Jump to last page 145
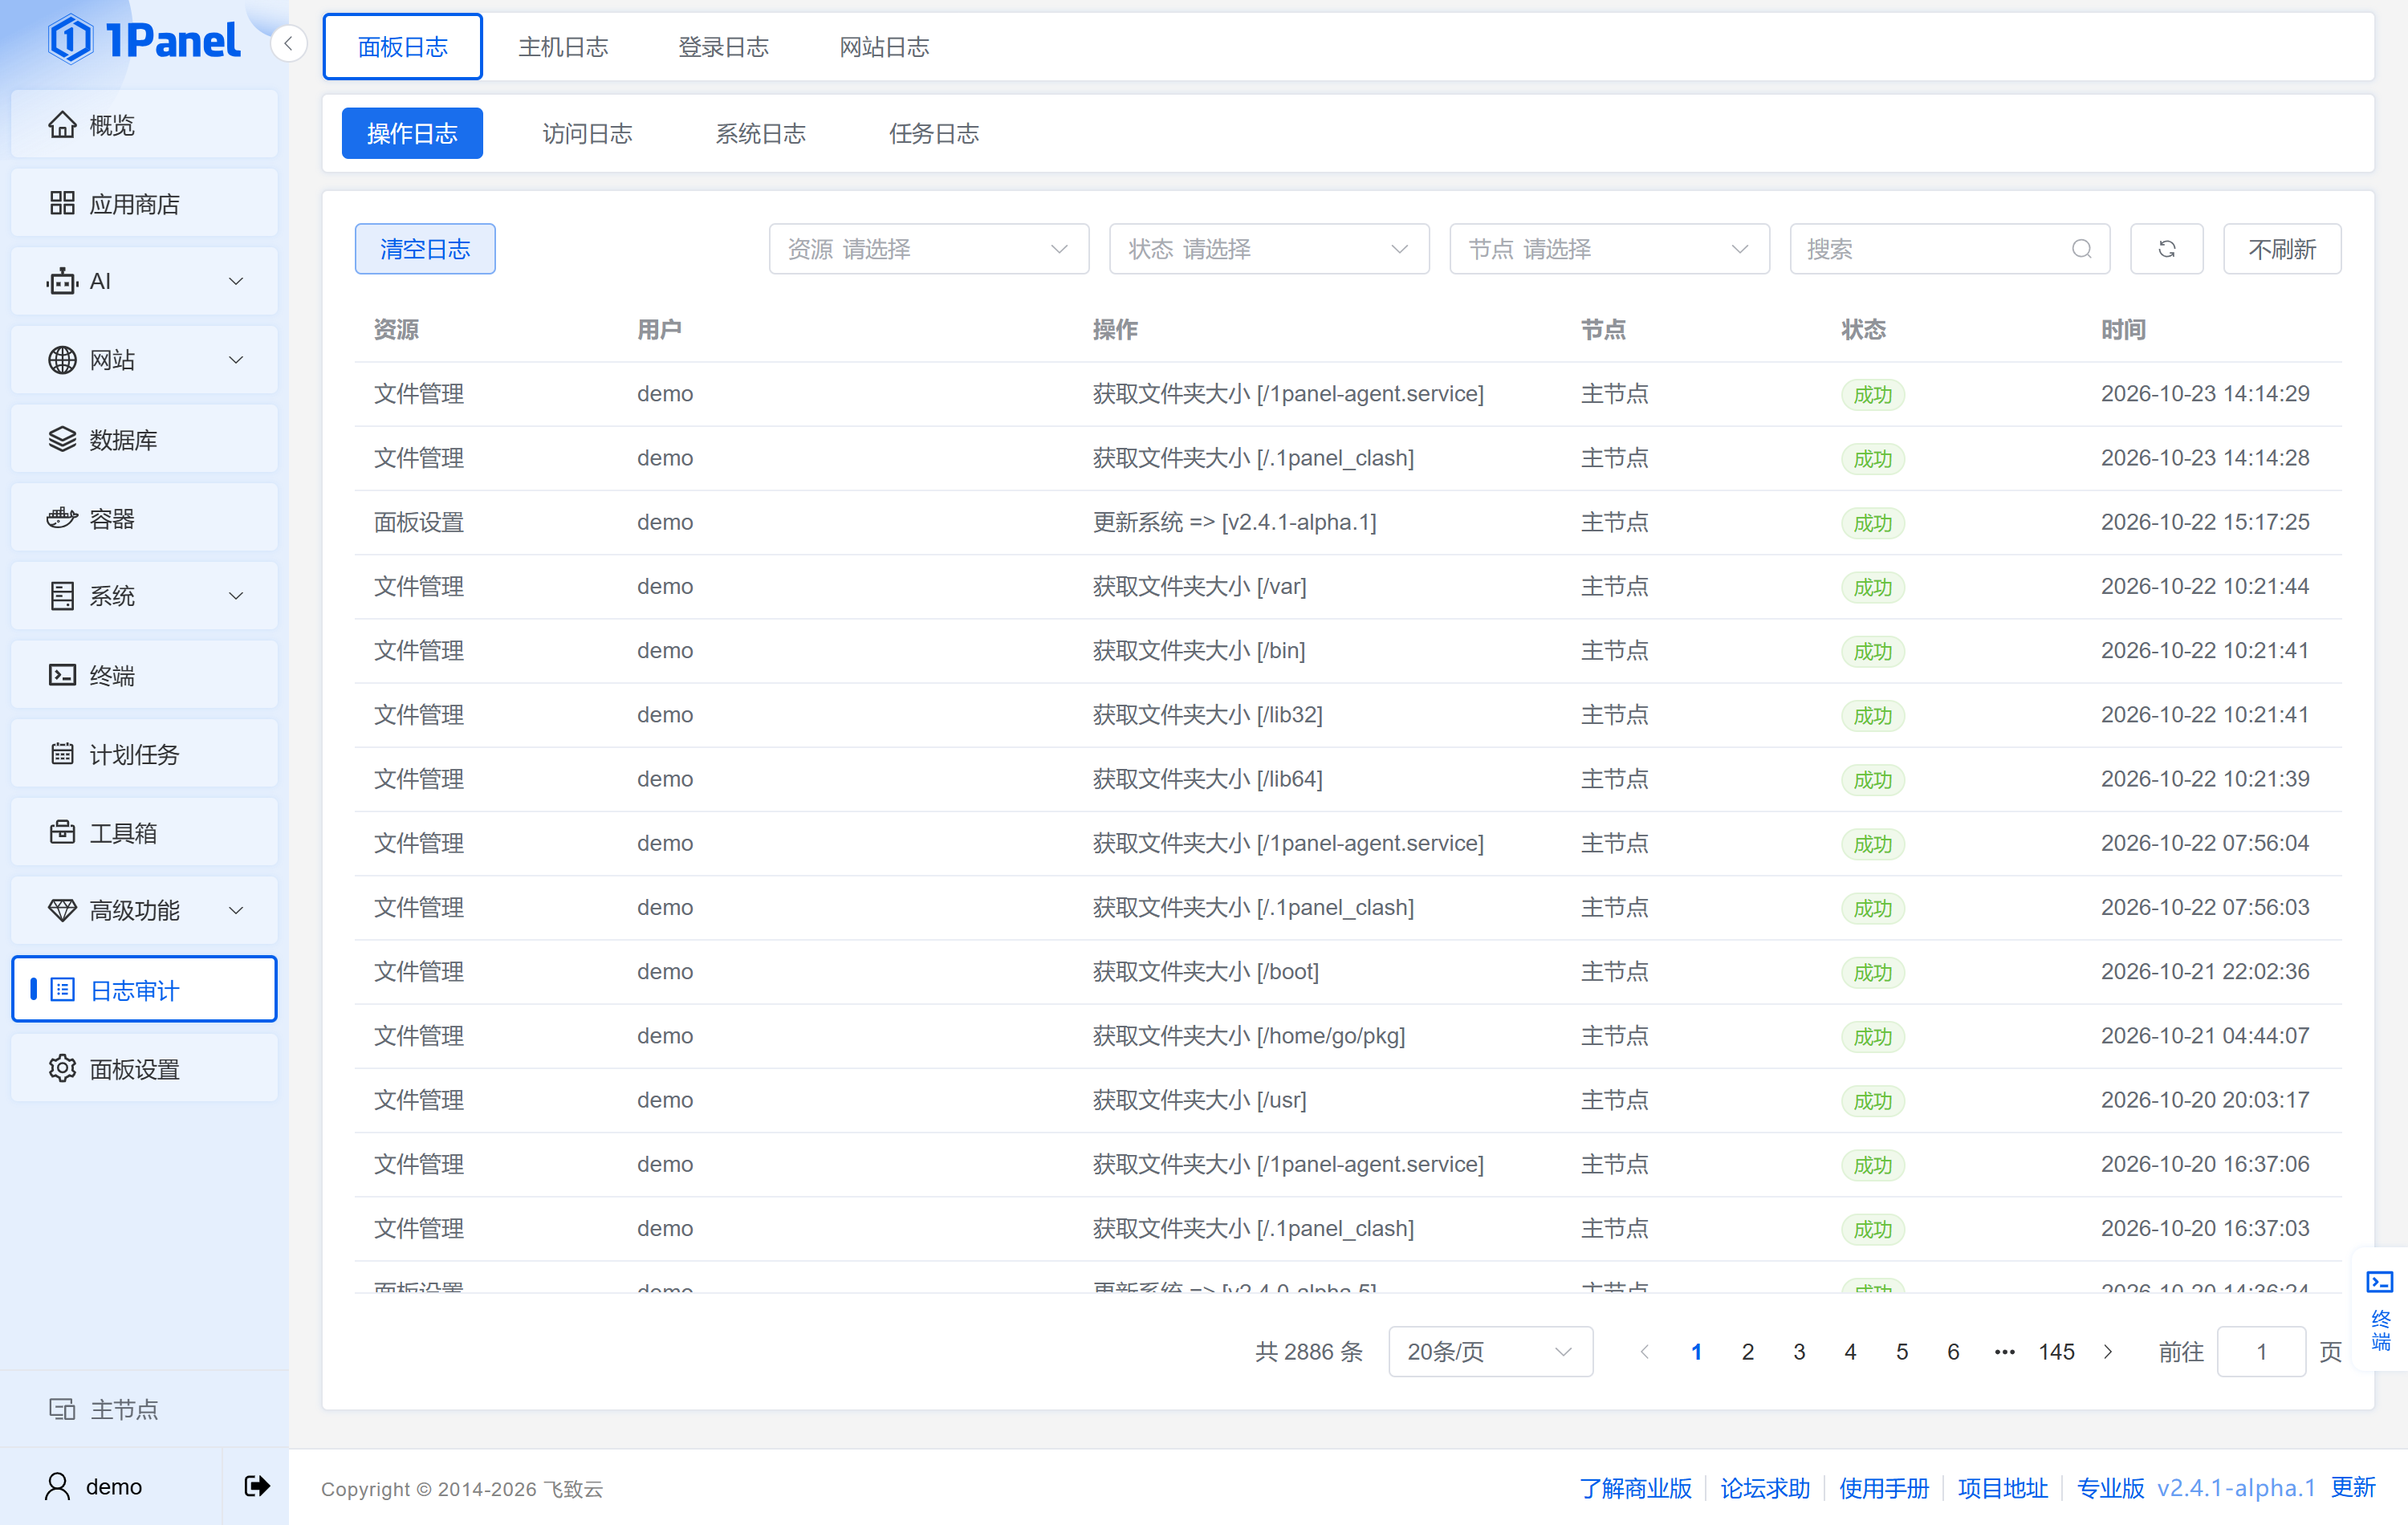The height and width of the screenshot is (1525, 2408). [2056, 1351]
